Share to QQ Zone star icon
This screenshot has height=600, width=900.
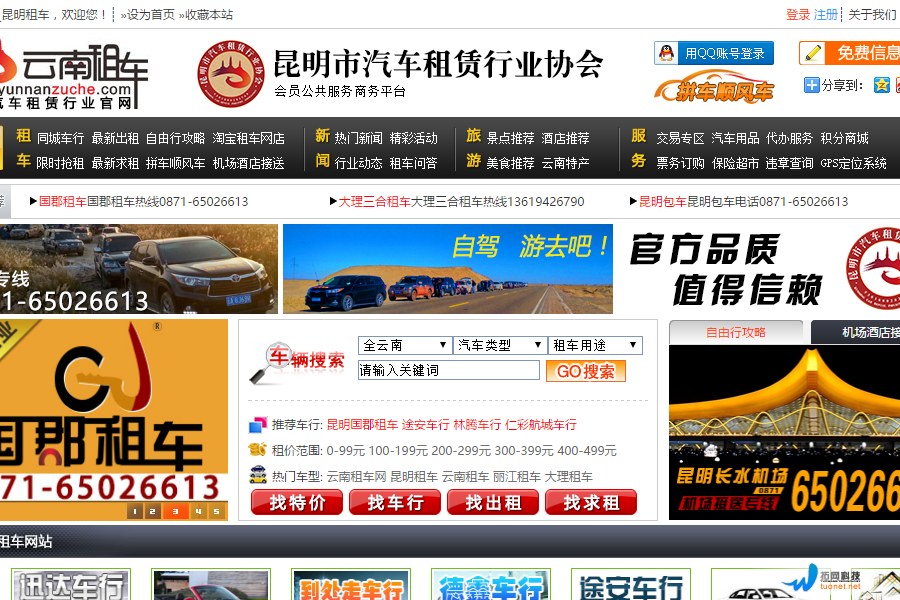pyautogui.click(x=881, y=85)
